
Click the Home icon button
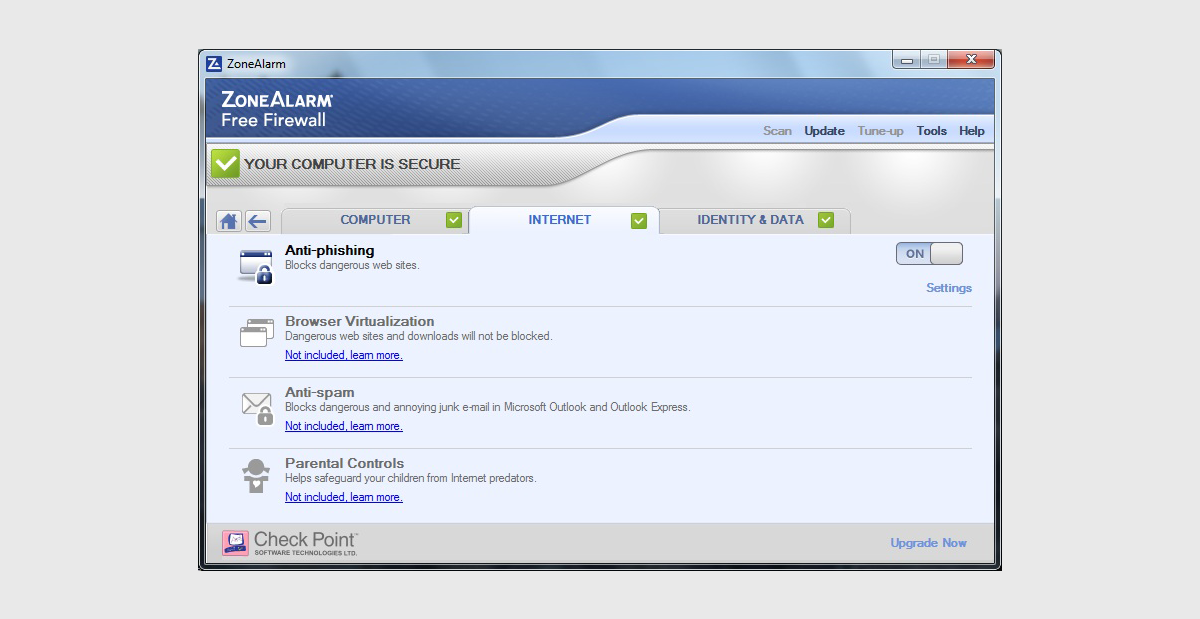(x=229, y=221)
